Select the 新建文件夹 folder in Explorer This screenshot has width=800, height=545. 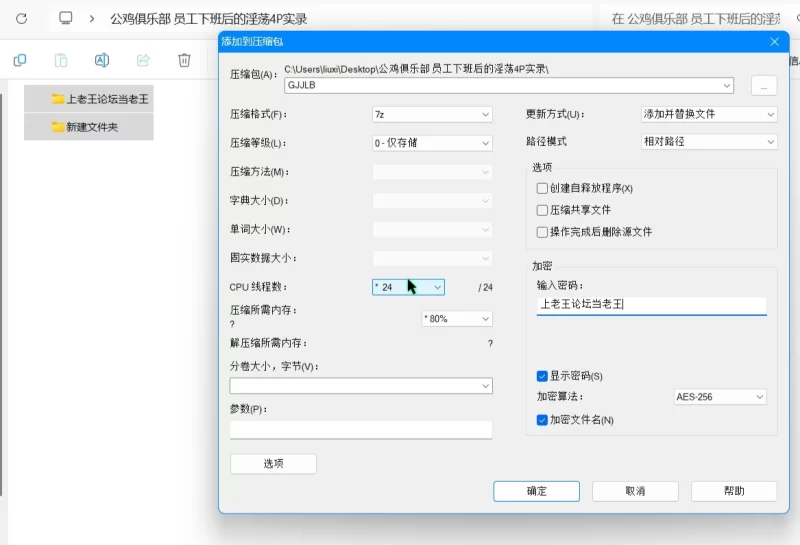(x=89, y=127)
